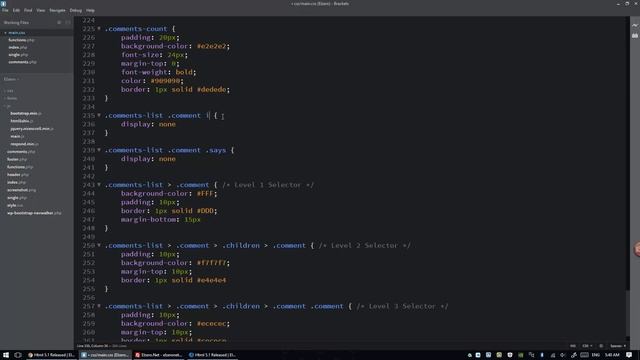
Task: Click the Cortana search circle on taskbar
Action: click(18, 355)
